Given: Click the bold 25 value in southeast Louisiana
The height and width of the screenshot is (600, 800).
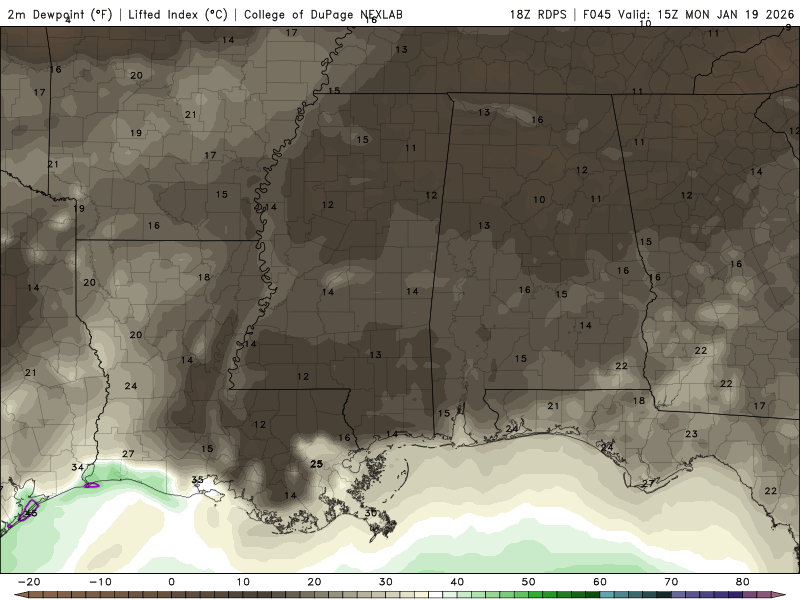Looking at the screenshot, I should click(316, 464).
